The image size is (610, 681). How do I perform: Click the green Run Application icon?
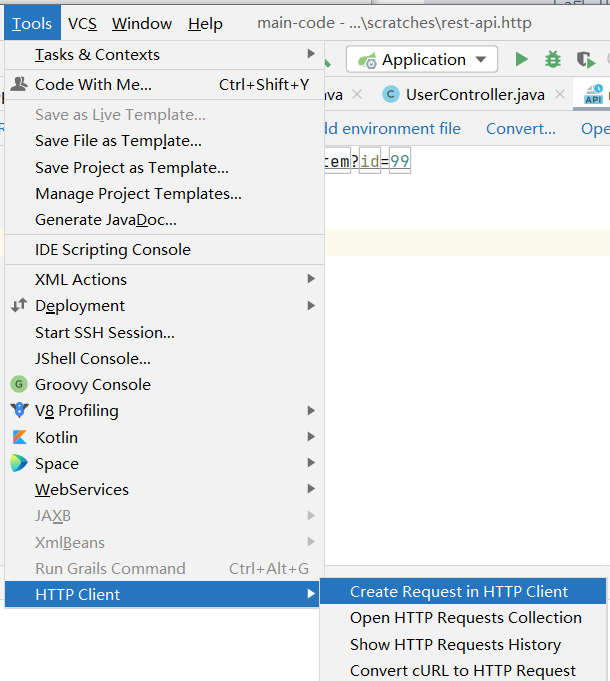521,59
